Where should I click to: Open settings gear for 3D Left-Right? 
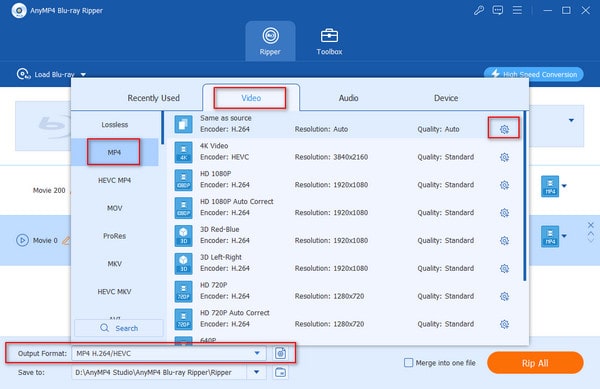[504, 269]
